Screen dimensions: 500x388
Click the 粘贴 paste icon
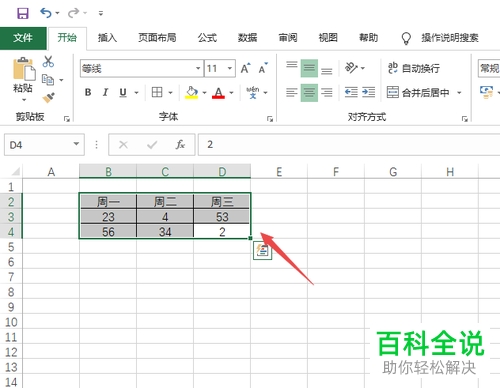(24, 70)
